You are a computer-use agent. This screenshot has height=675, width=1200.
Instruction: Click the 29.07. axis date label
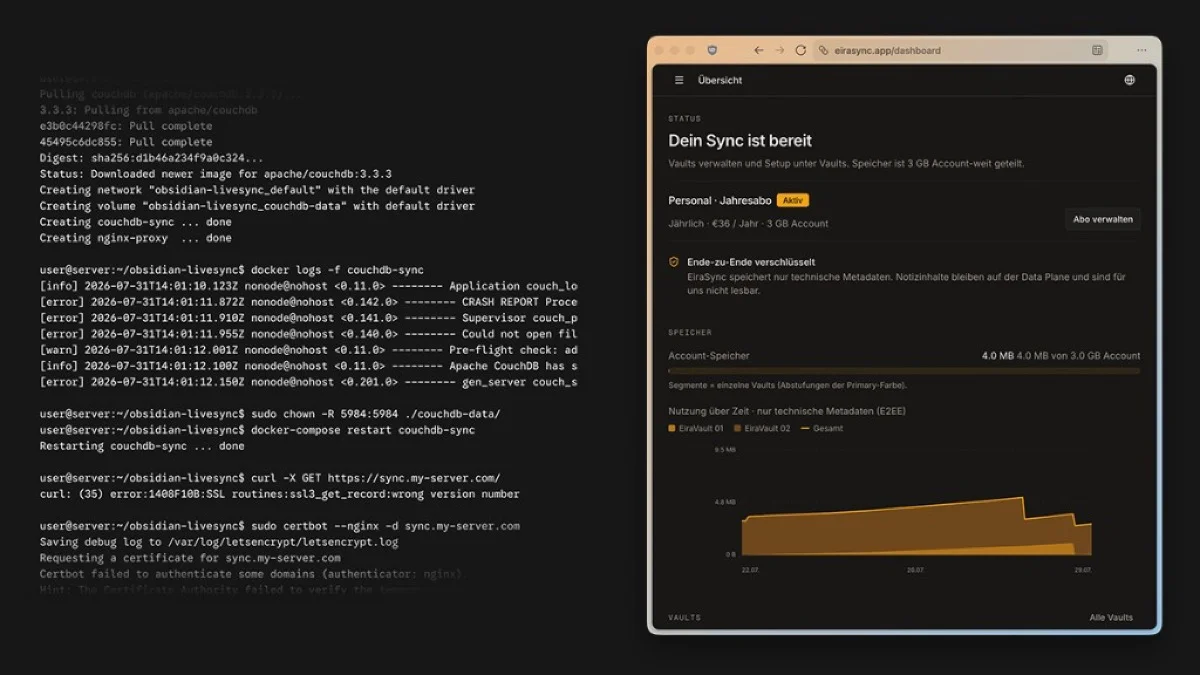click(1082, 569)
